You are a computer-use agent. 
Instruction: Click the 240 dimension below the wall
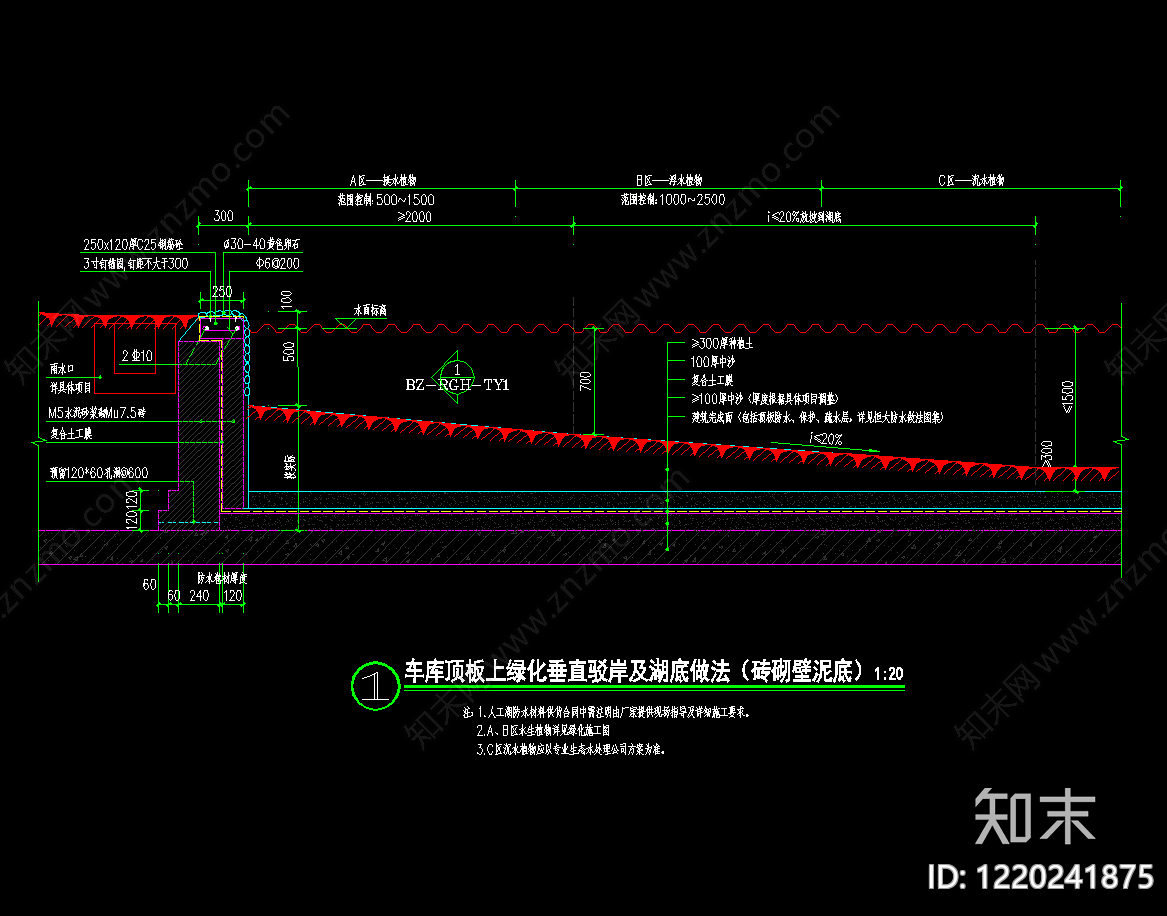(x=199, y=595)
